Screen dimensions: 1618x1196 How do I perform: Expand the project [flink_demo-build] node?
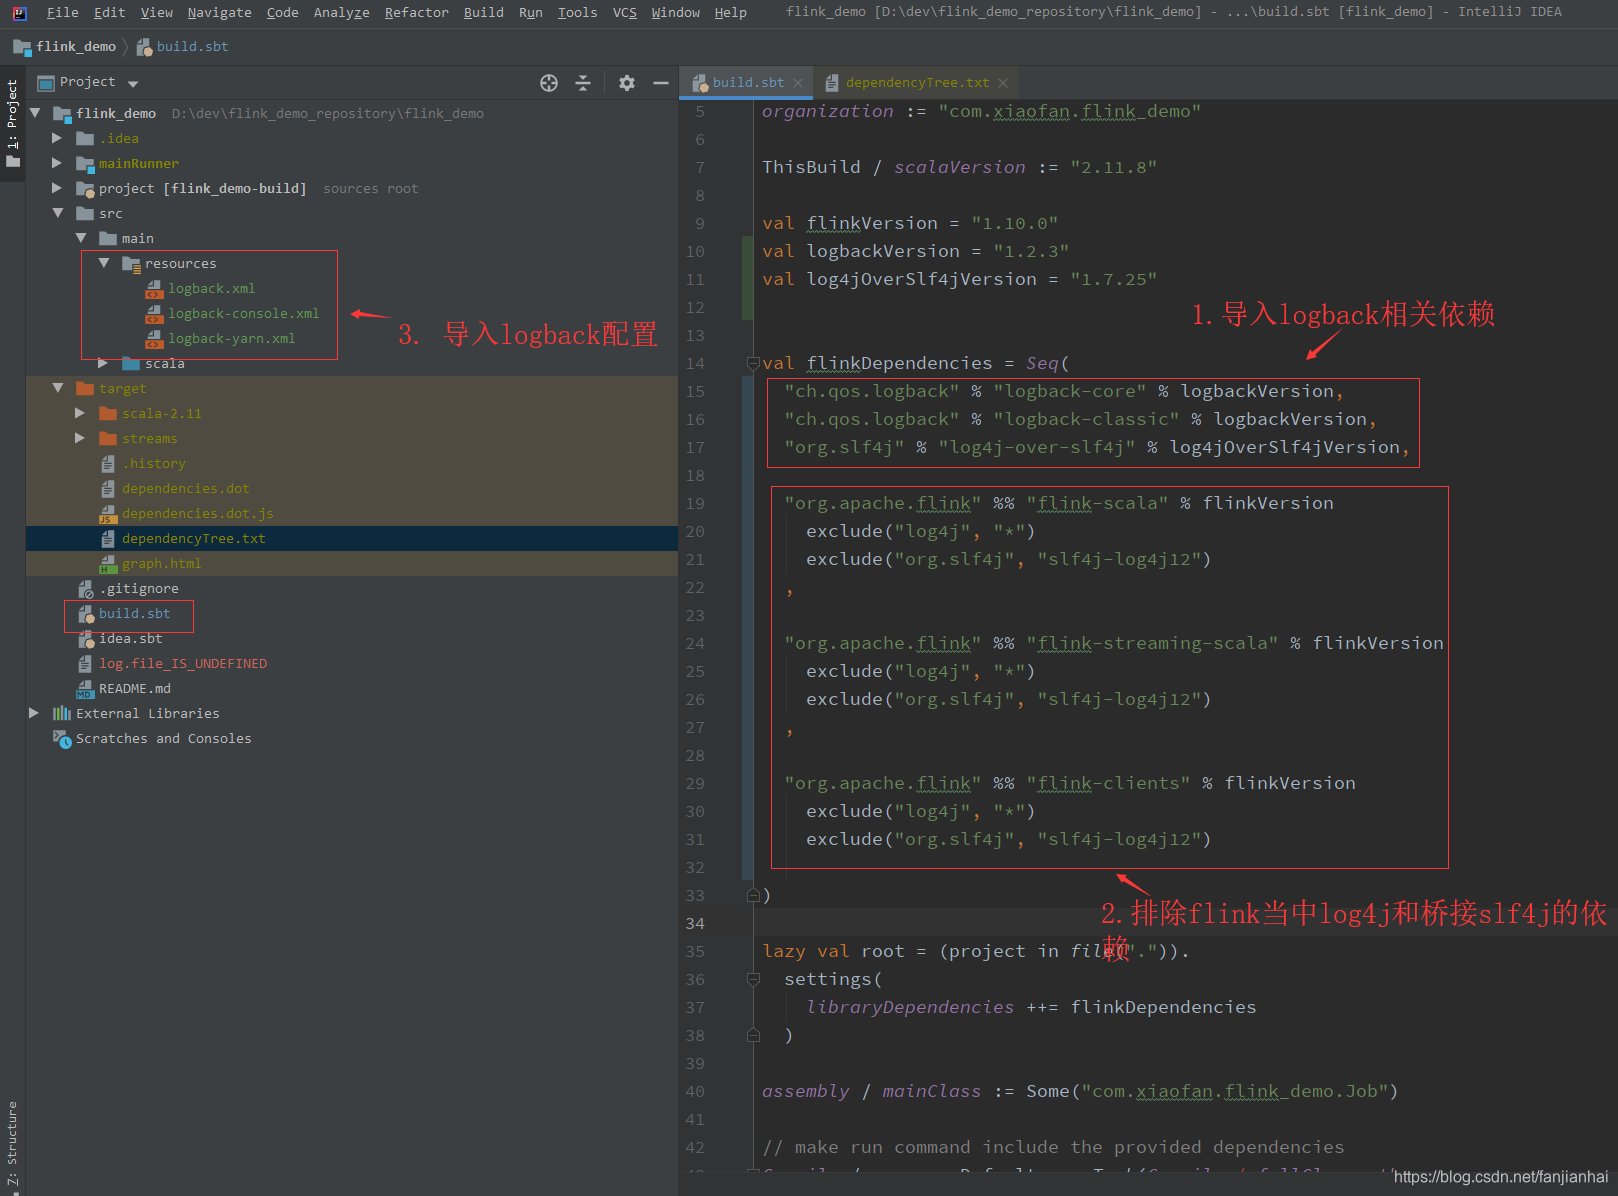pyautogui.click(x=57, y=188)
